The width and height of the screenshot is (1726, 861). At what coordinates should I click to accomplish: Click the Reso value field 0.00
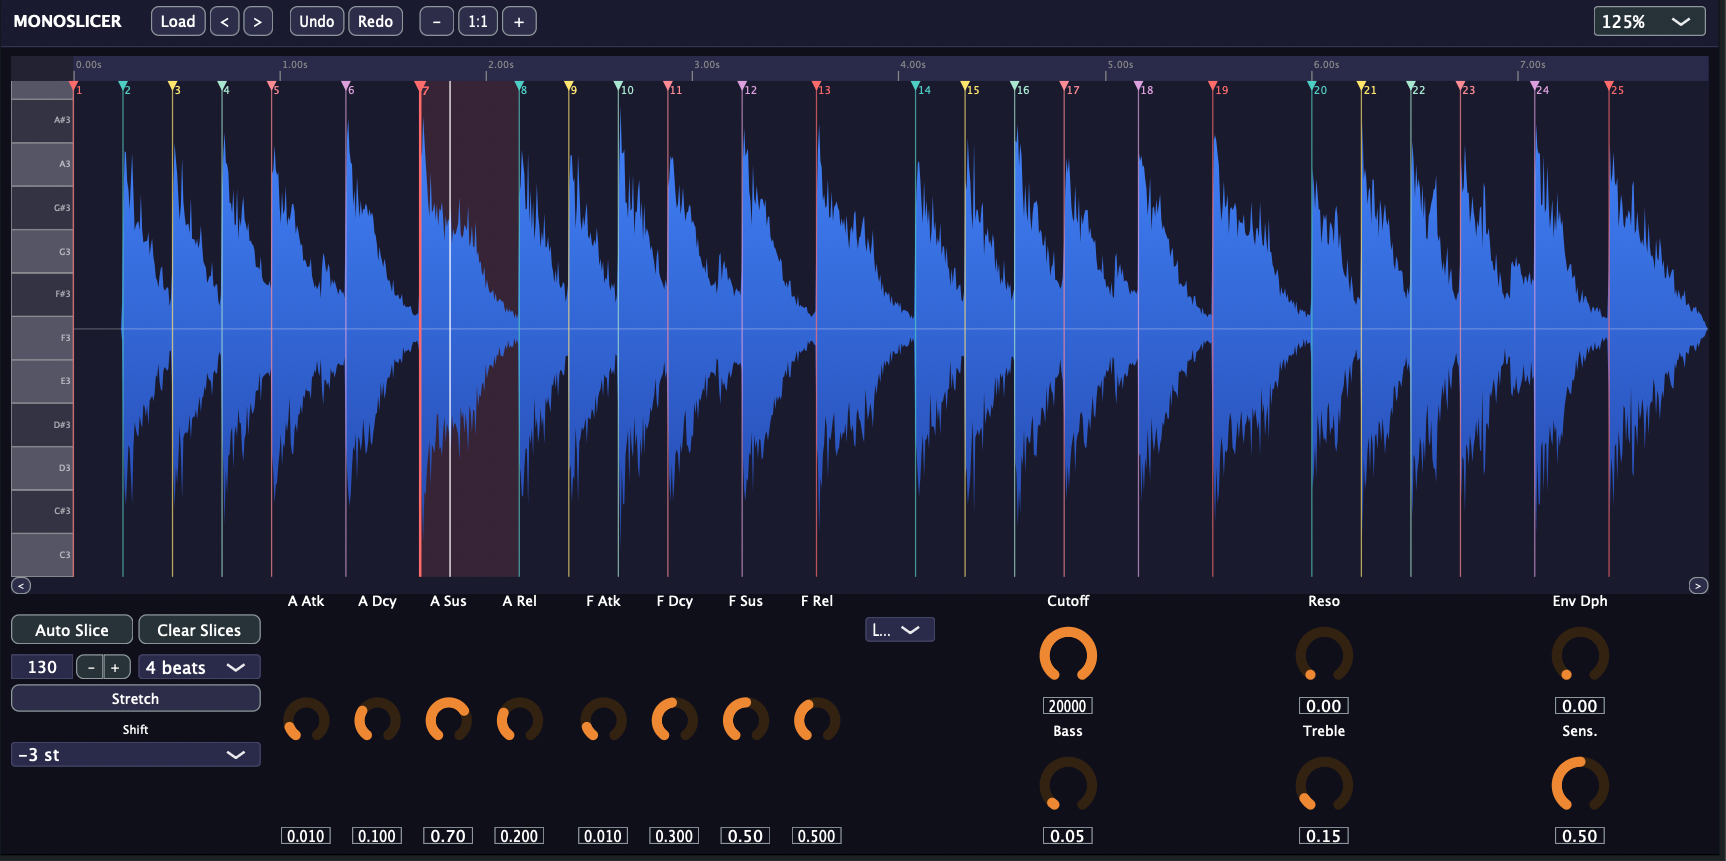[x=1324, y=706]
